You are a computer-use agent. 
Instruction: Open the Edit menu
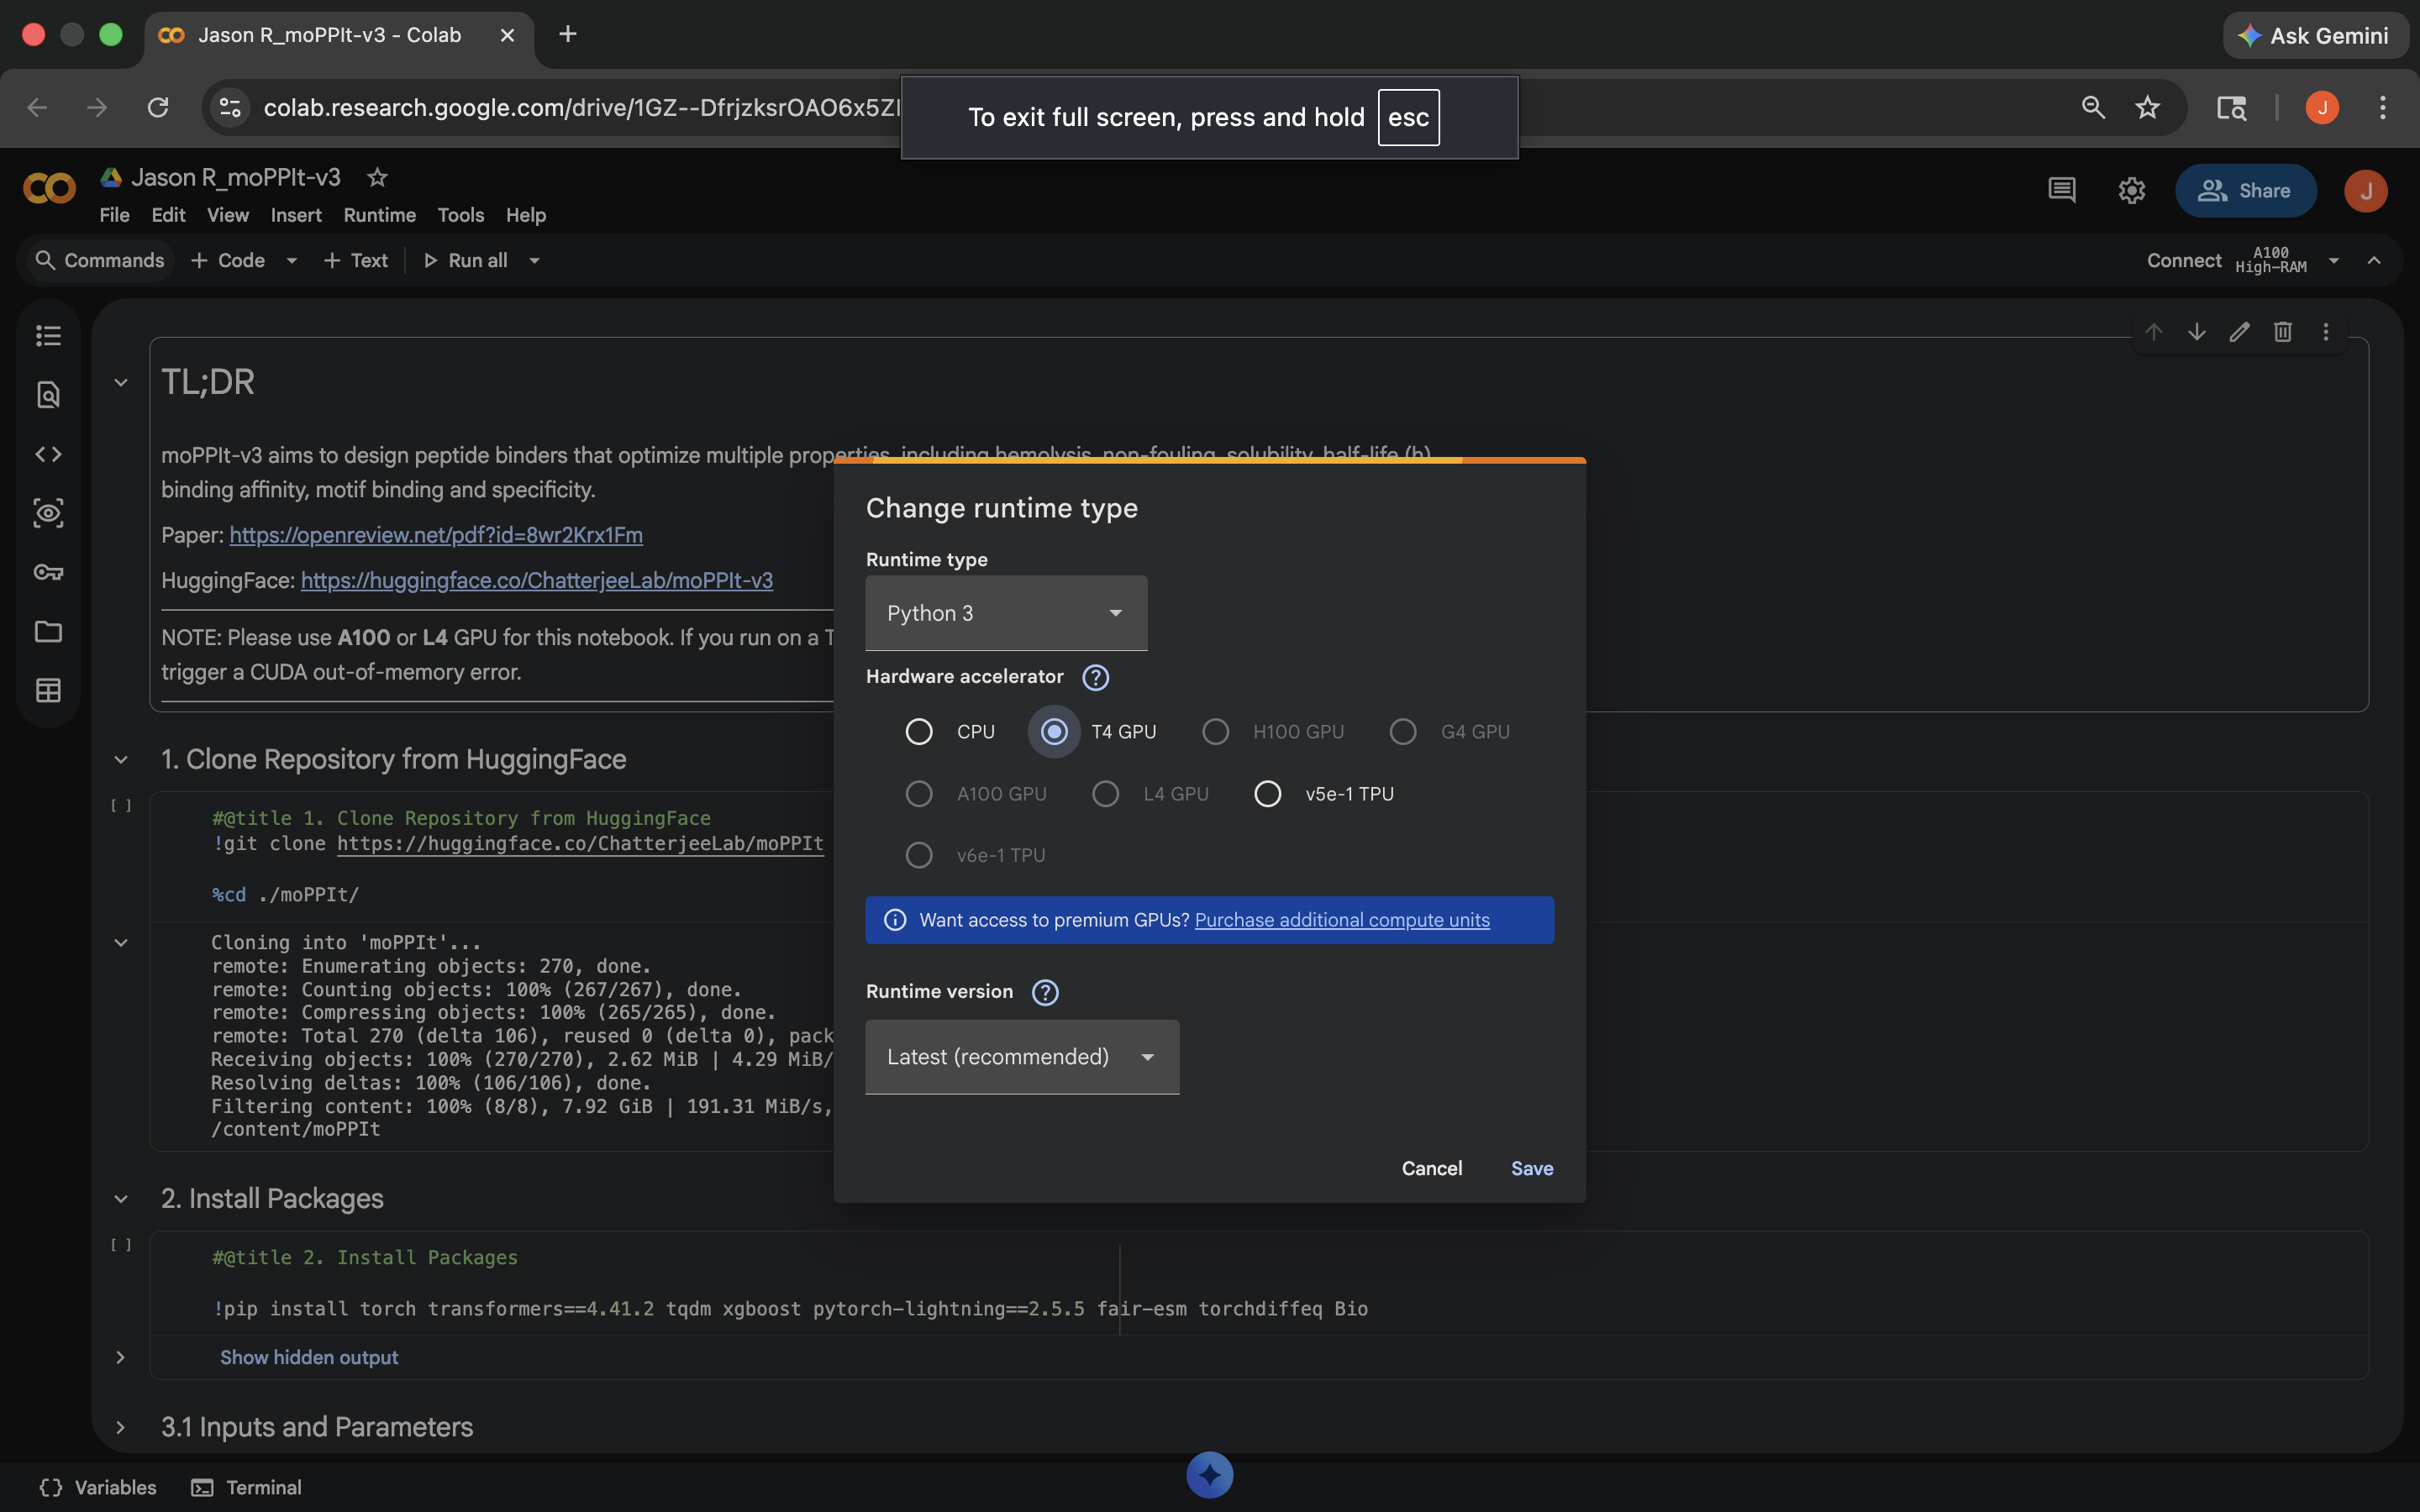coord(168,215)
